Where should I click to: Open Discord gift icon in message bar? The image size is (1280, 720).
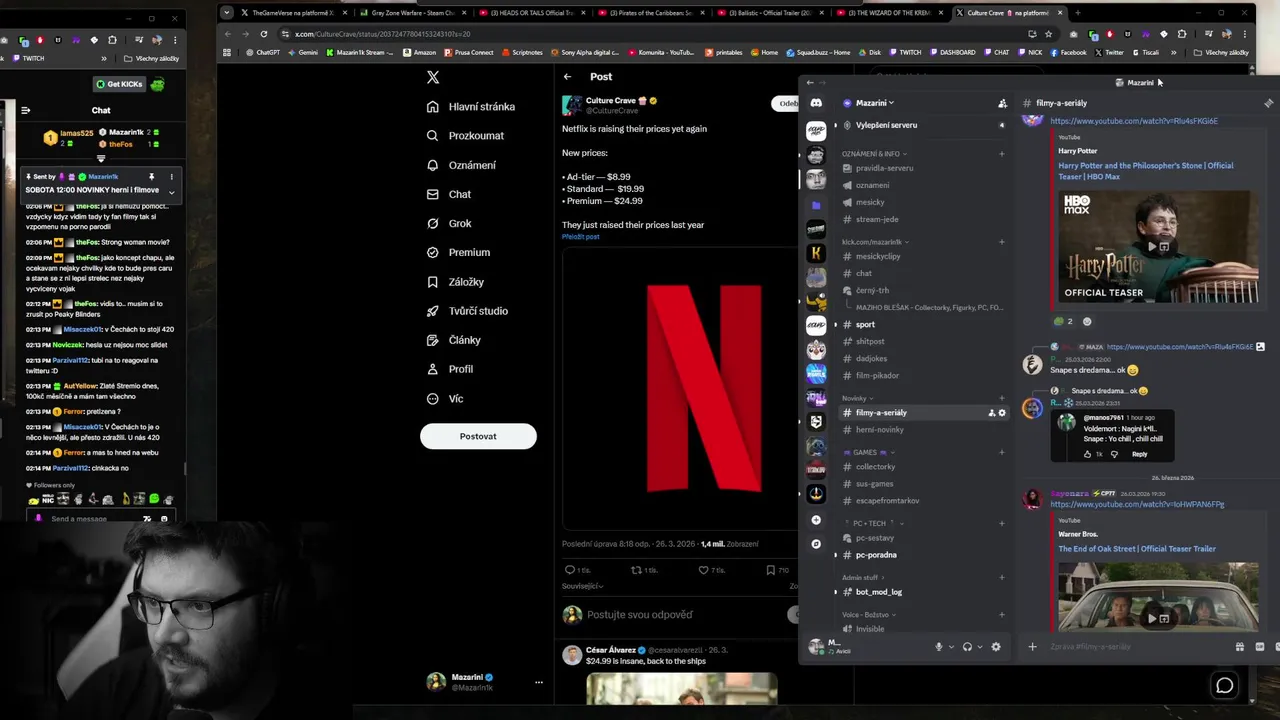[1240, 647]
